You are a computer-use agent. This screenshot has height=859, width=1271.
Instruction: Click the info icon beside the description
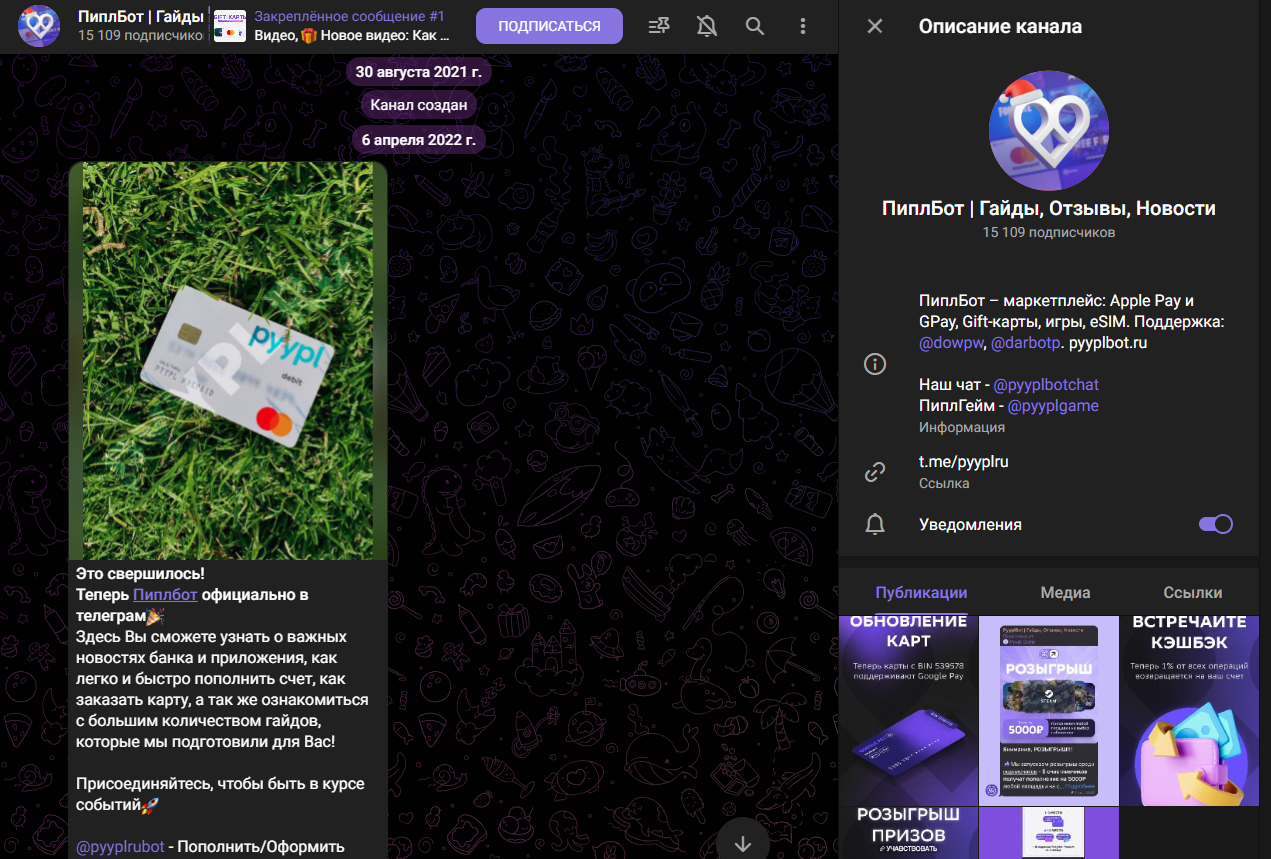[875, 364]
